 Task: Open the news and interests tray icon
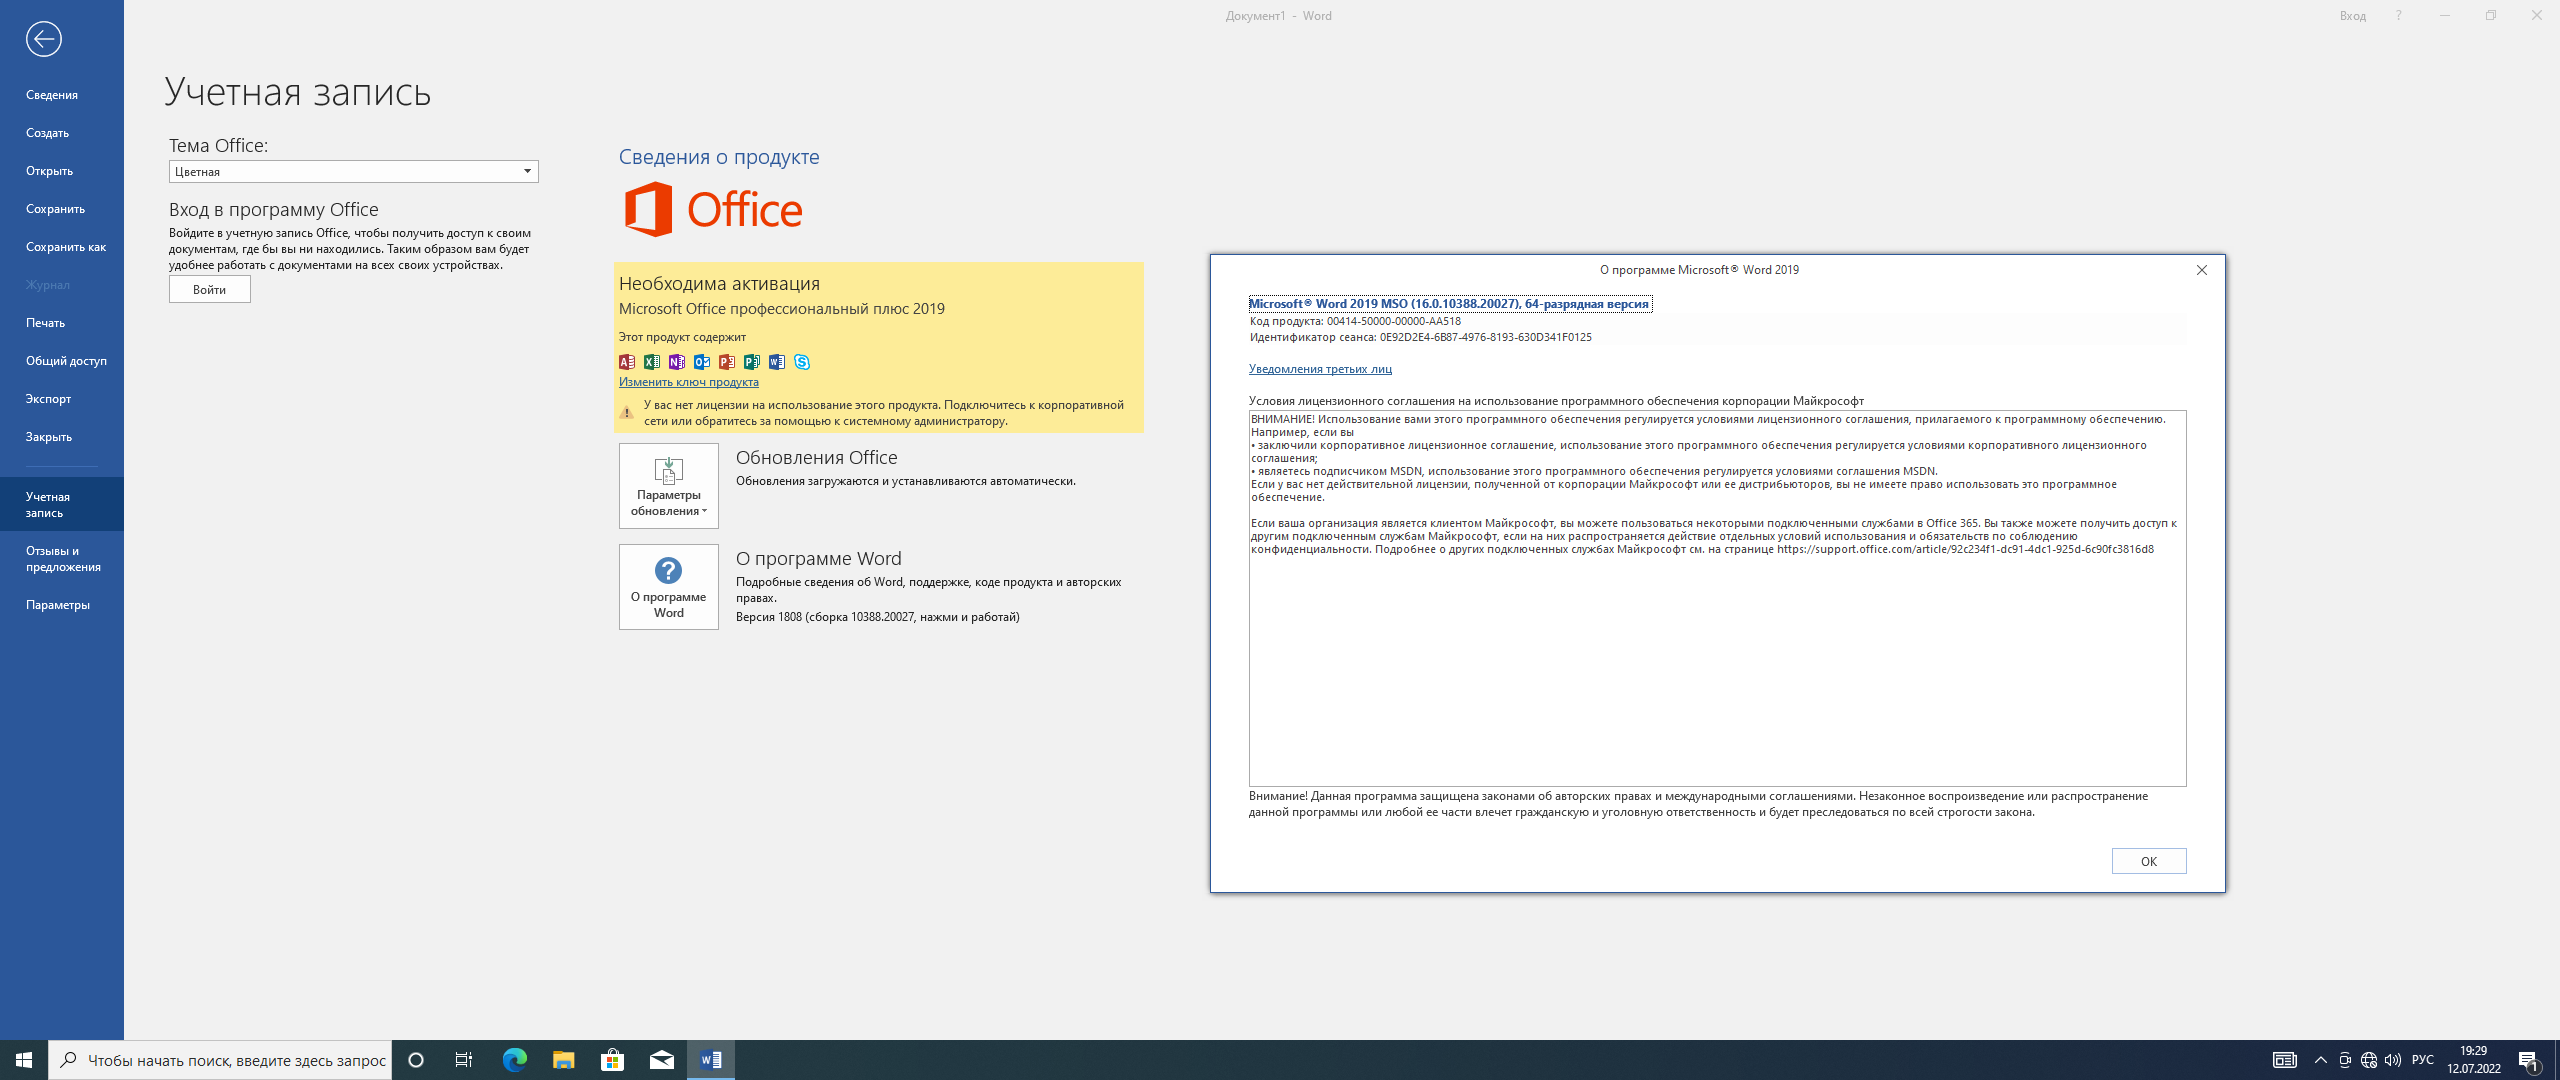[2284, 1060]
